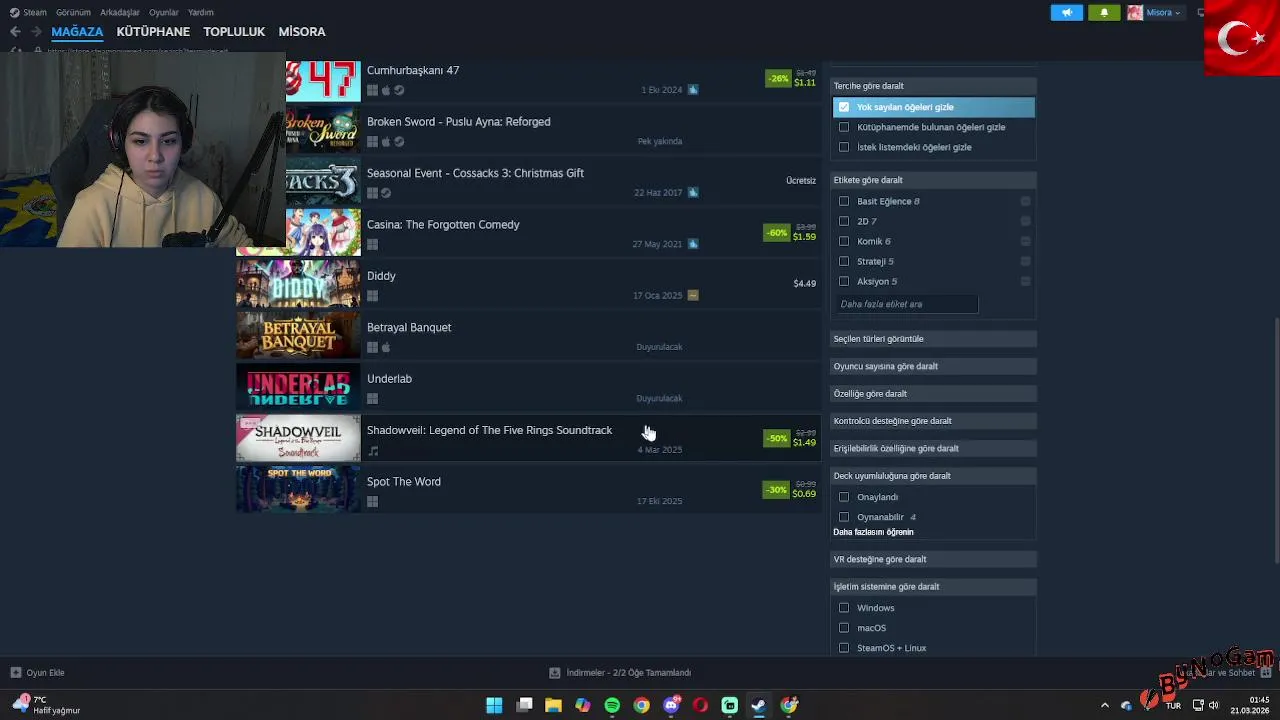Click the weather widget on the taskbar

pos(45,705)
